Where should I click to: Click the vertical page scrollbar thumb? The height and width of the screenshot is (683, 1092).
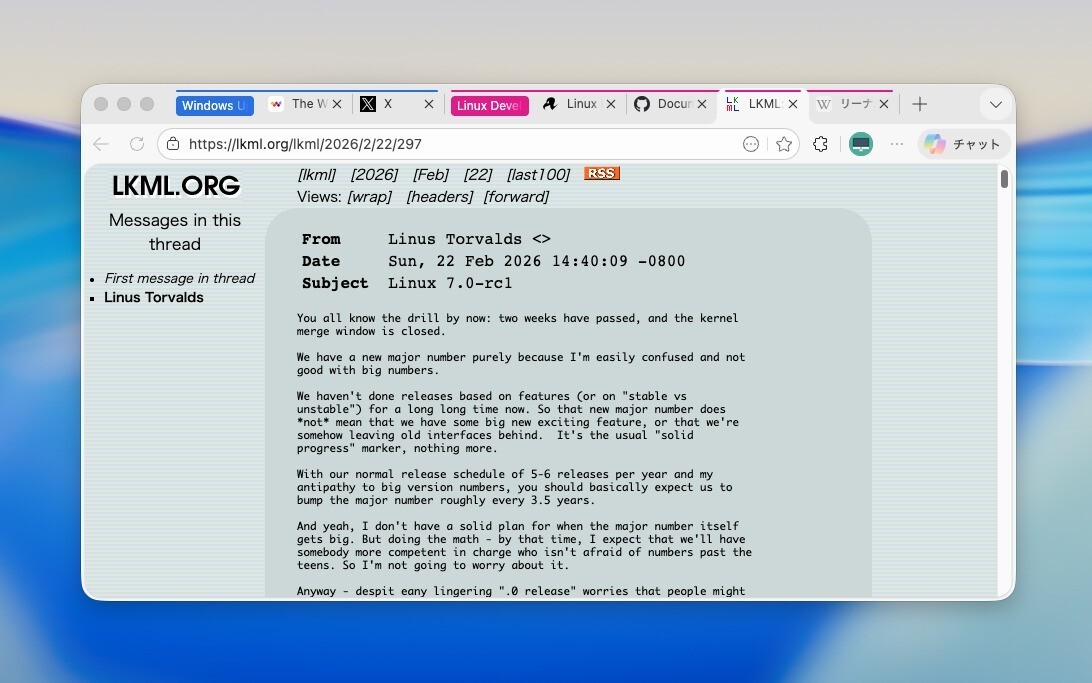coord(1004,180)
